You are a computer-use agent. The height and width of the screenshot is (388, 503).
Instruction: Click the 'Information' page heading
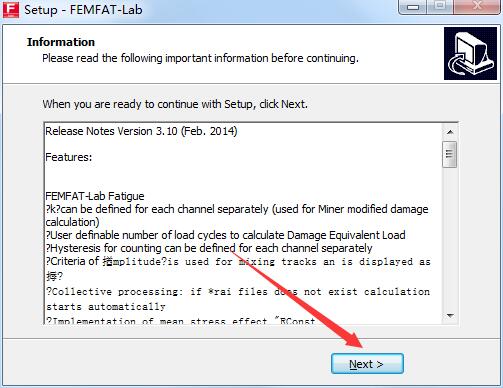[61, 42]
